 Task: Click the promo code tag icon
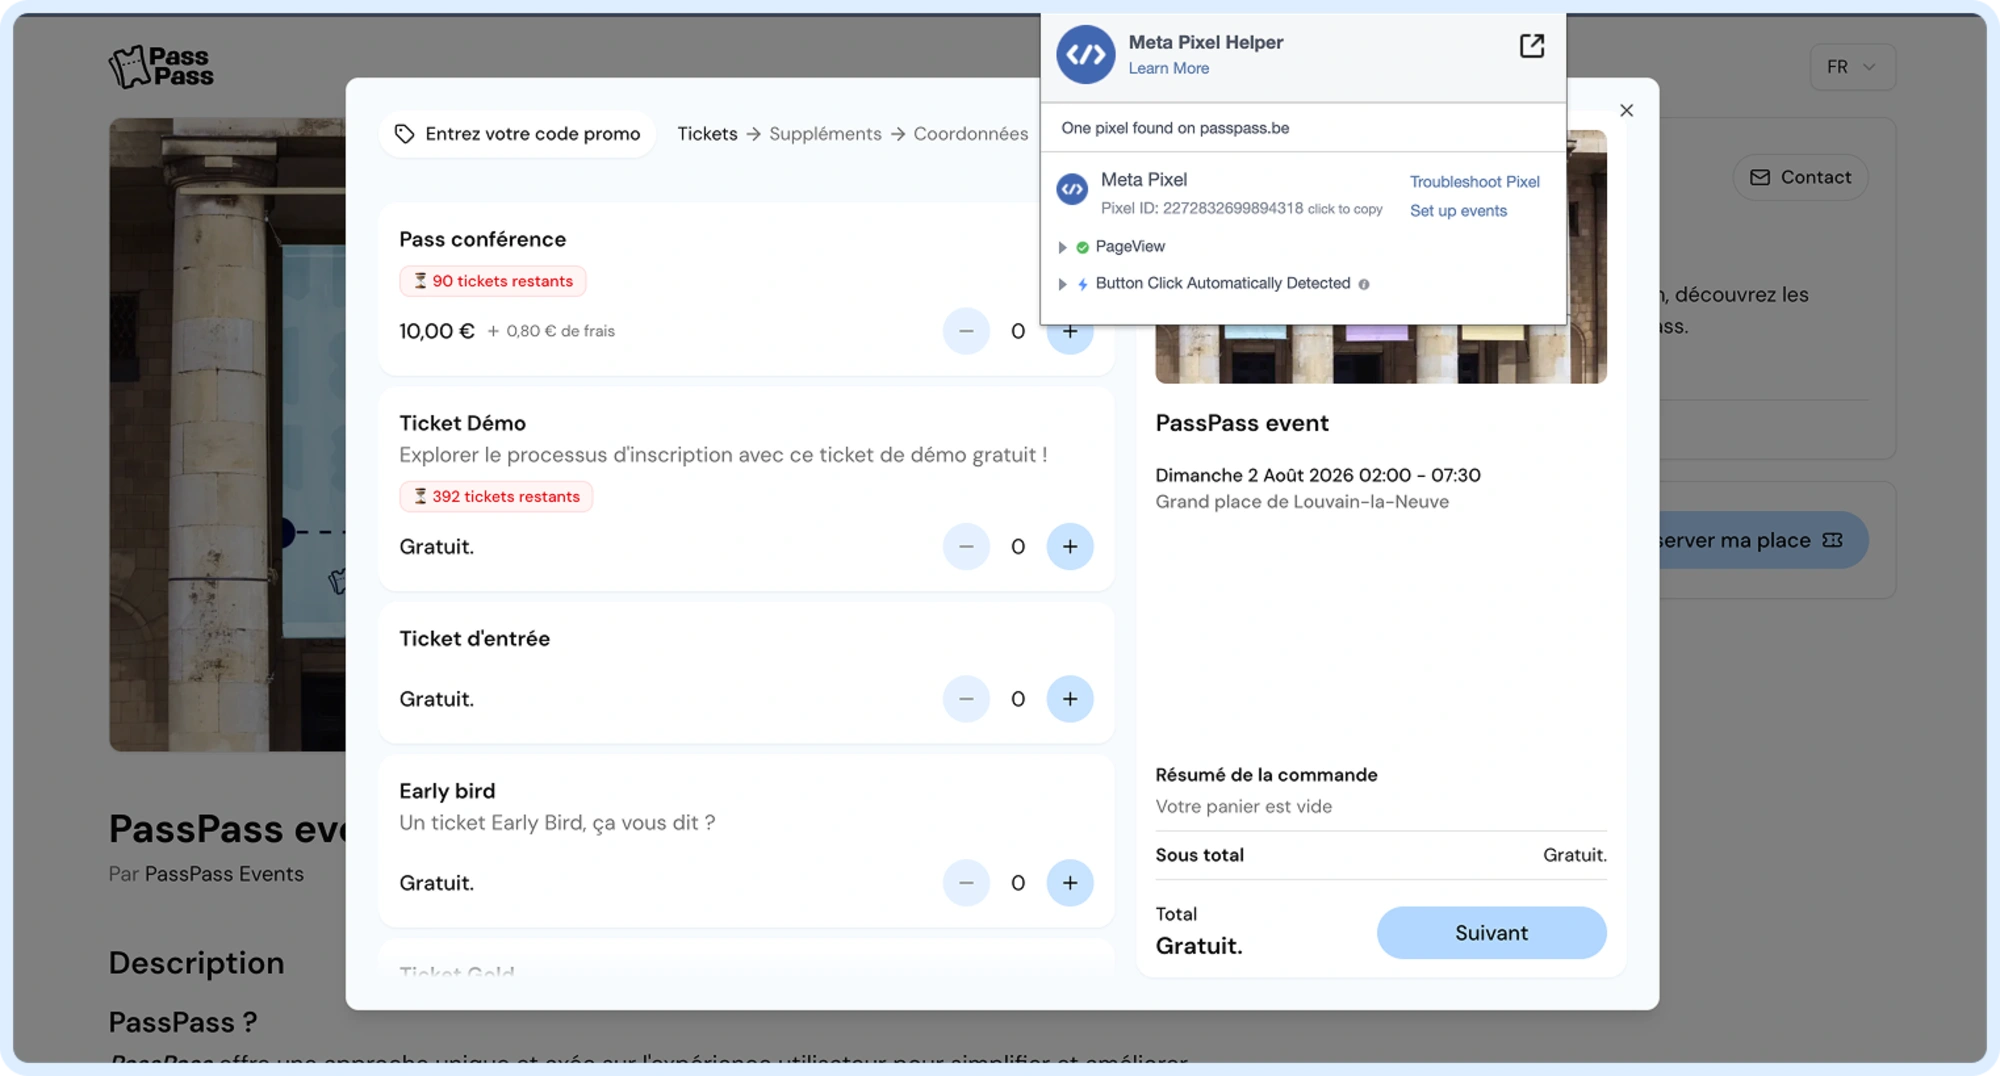[x=404, y=134]
